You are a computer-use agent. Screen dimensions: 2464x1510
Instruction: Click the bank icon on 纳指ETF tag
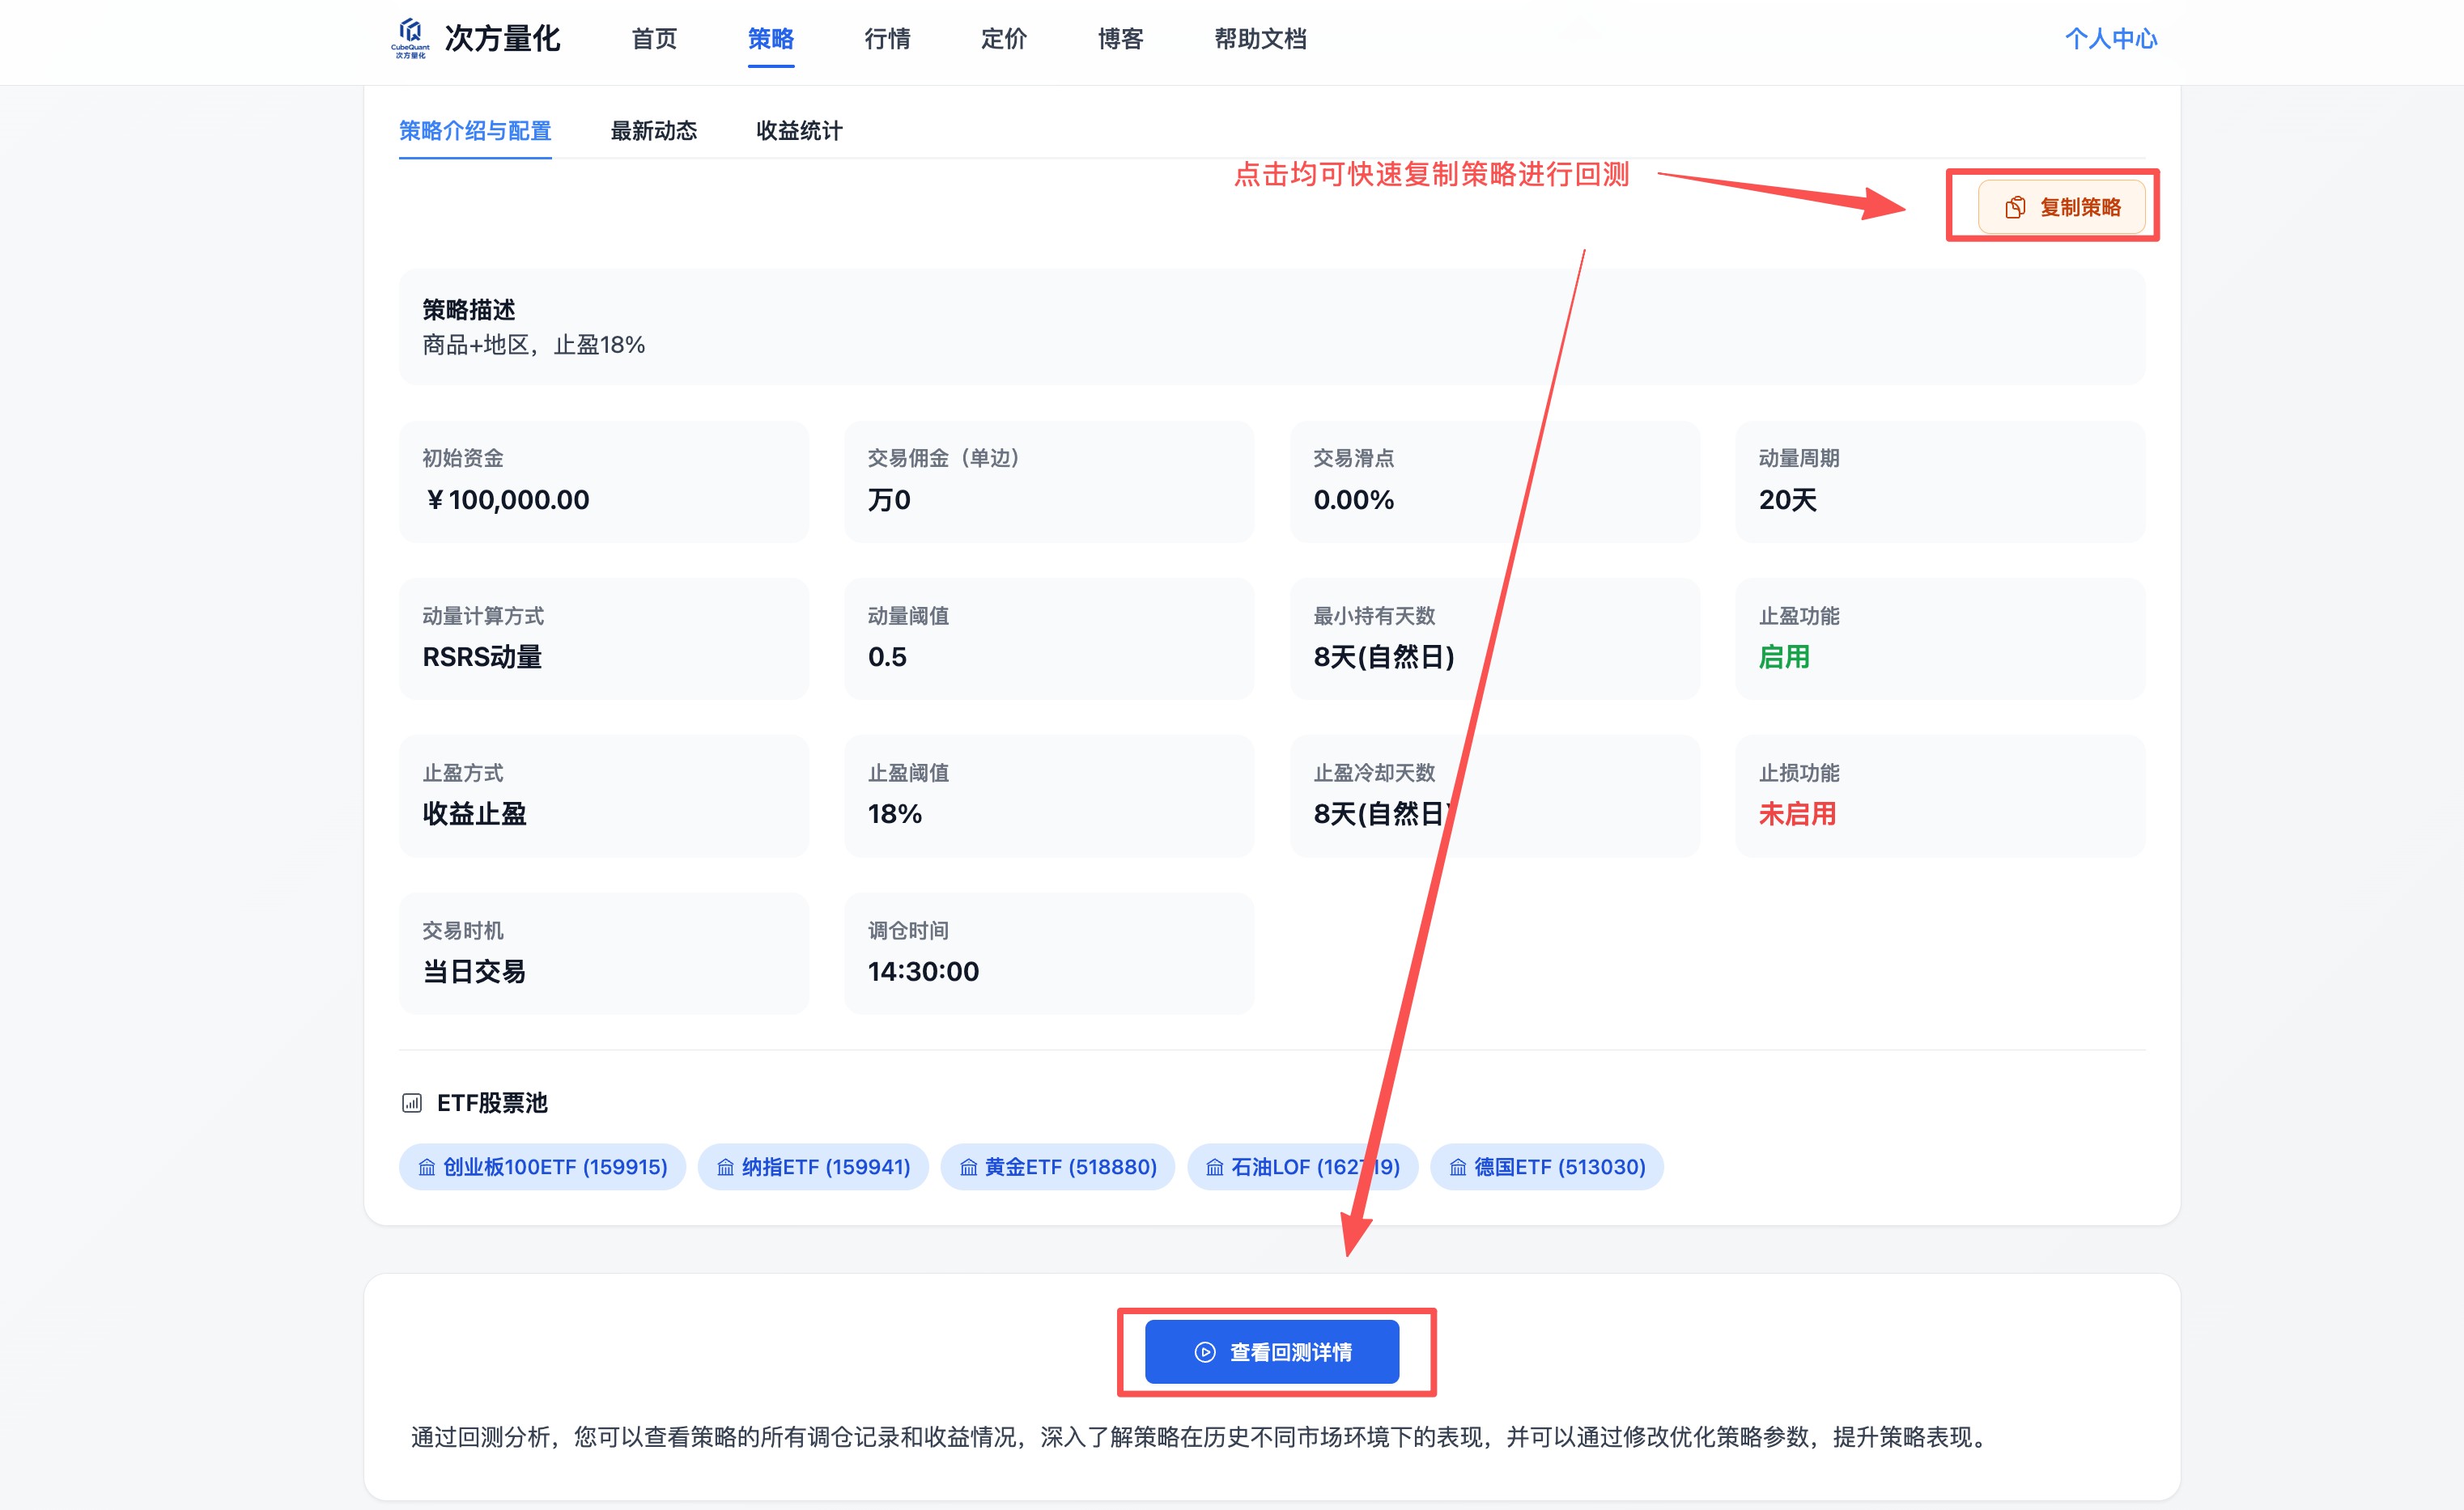[x=725, y=1167]
